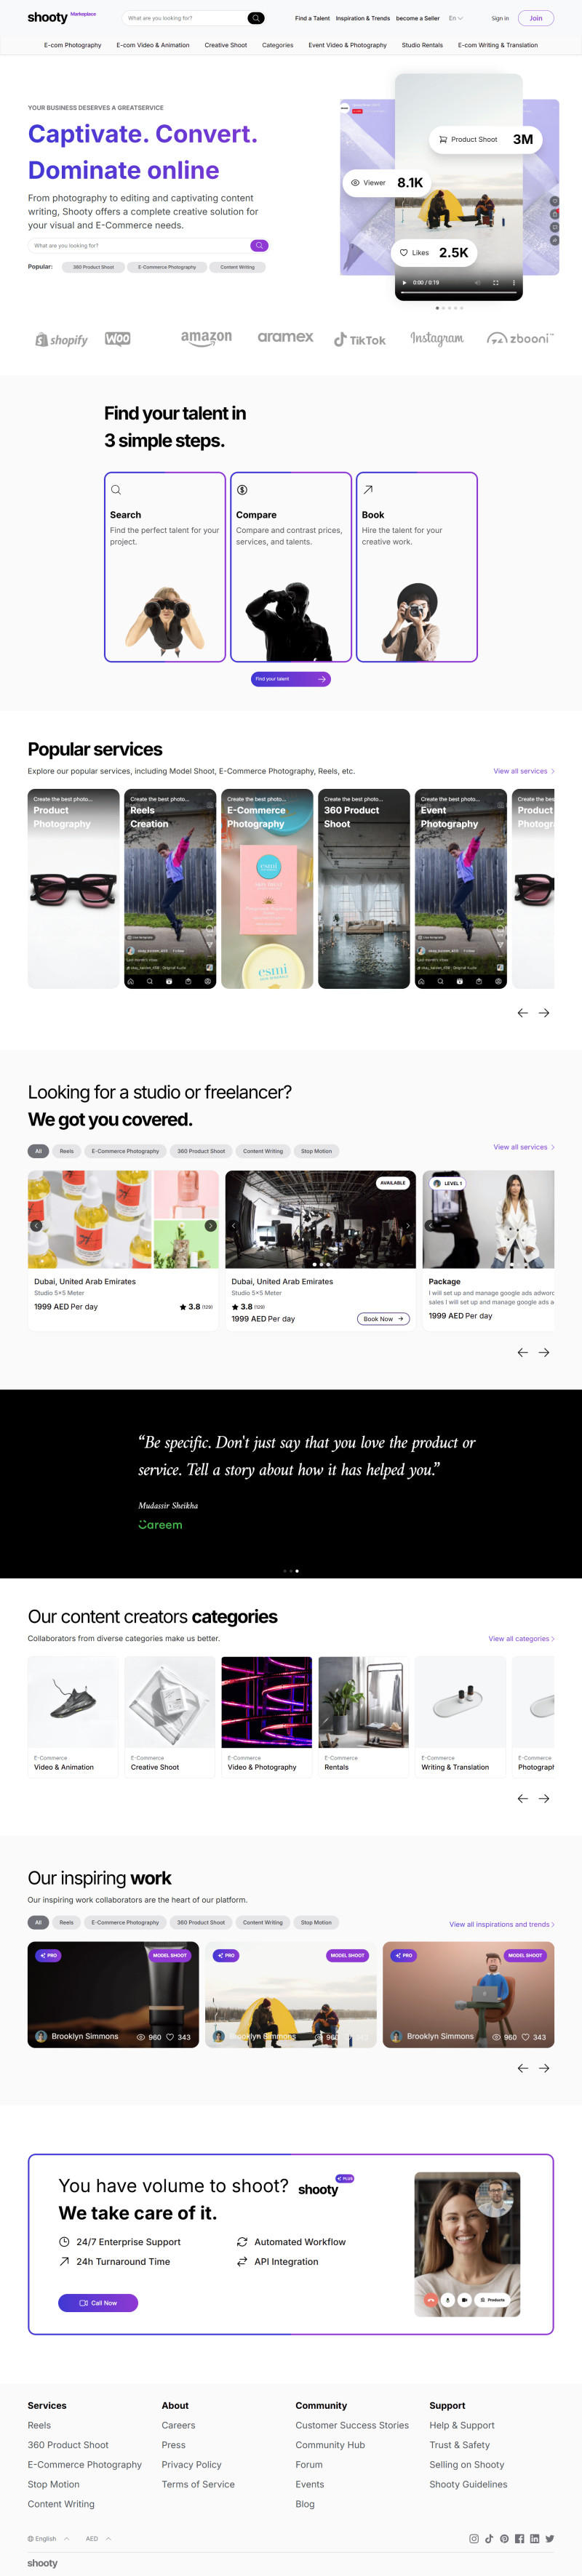
Task: Click the Join button
Action: (x=536, y=18)
